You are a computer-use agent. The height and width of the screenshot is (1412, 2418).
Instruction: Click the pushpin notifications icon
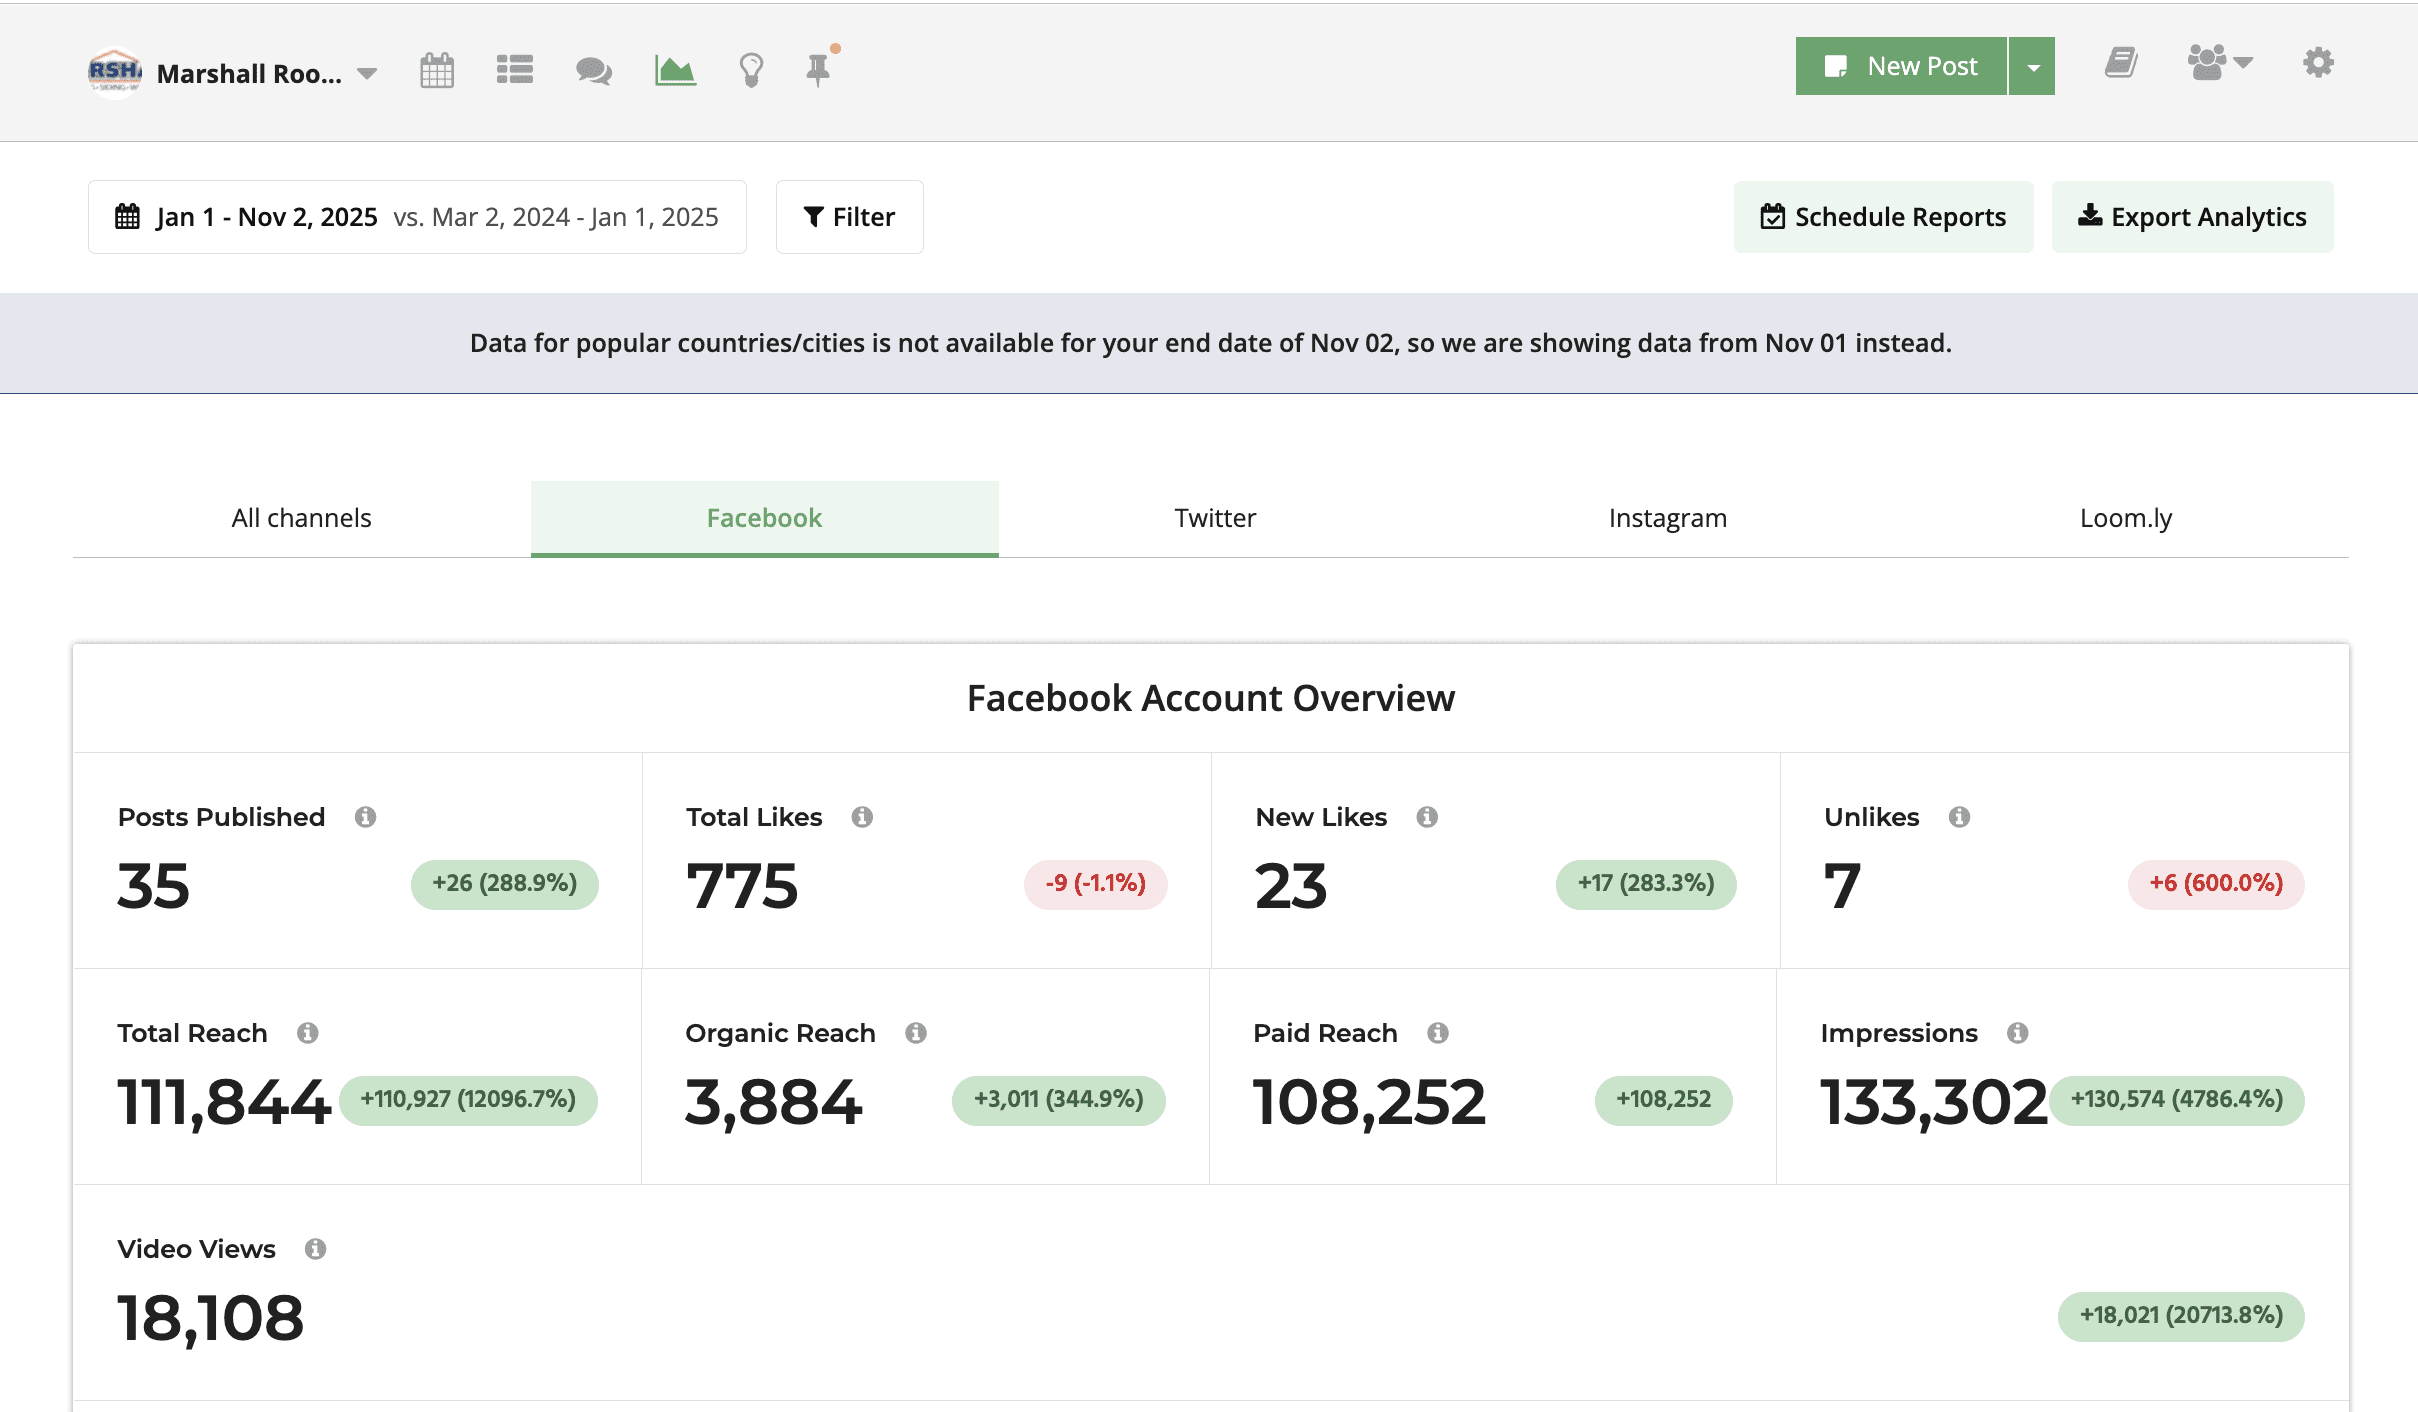(819, 70)
